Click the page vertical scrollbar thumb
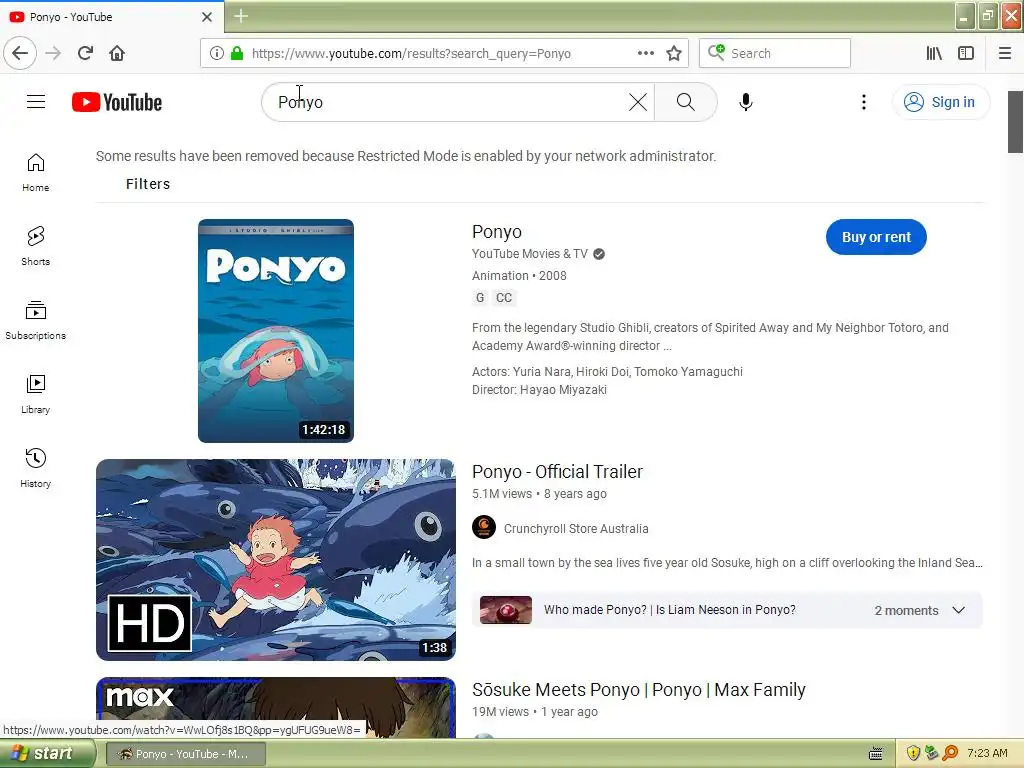1024x768 pixels. (x=1015, y=121)
